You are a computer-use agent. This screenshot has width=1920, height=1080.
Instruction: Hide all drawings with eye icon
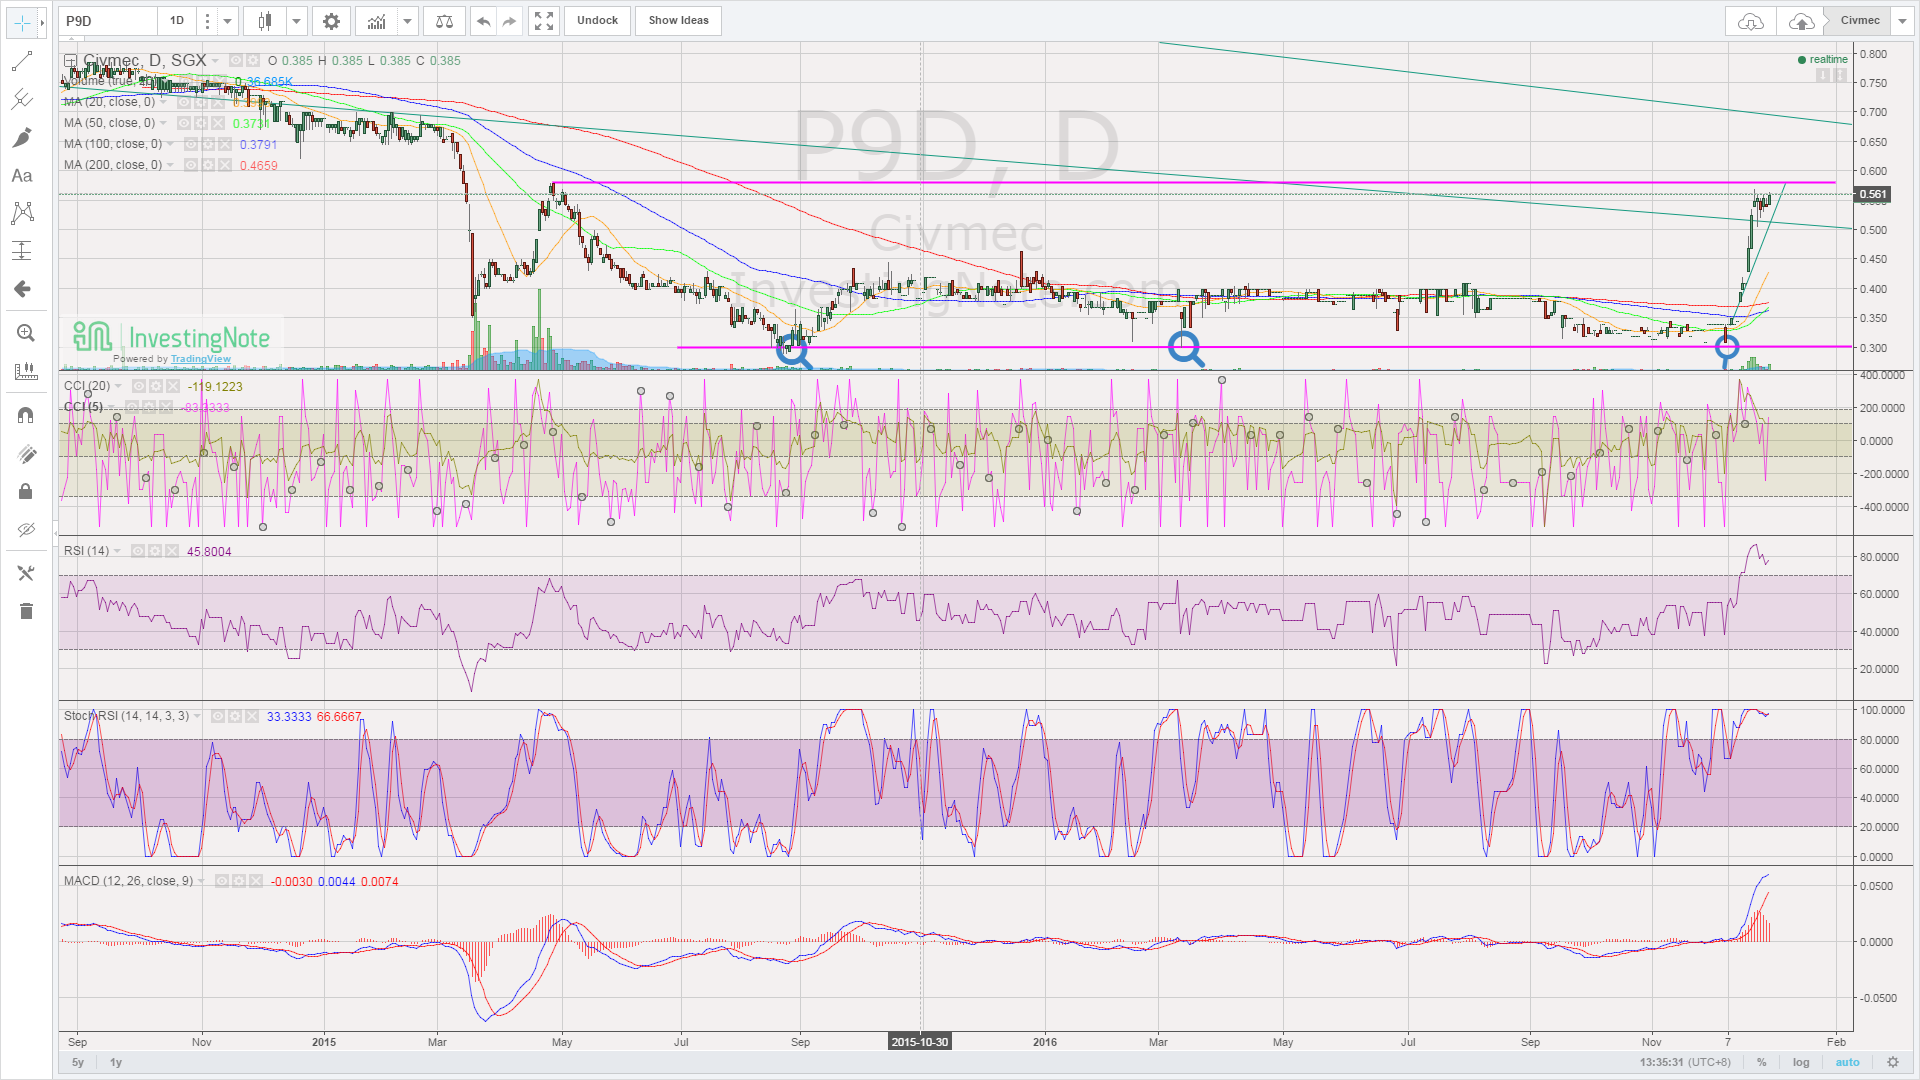25,529
